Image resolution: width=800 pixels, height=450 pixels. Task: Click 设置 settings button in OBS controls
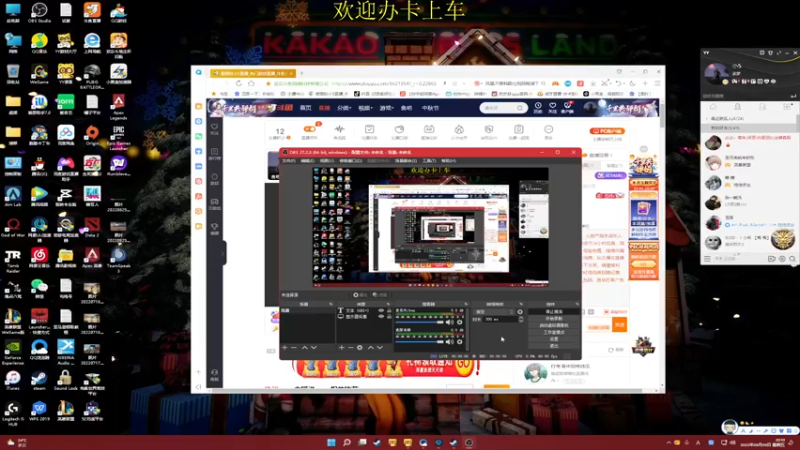pyautogui.click(x=554, y=339)
